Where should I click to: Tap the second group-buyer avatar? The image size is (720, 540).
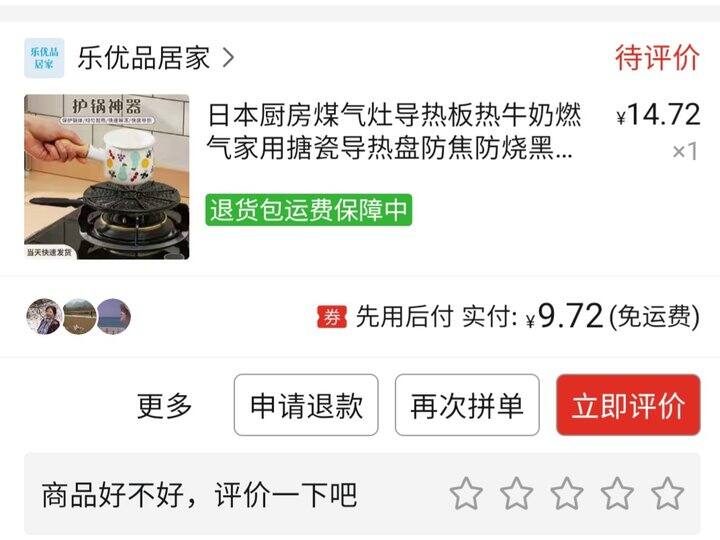[79, 316]
